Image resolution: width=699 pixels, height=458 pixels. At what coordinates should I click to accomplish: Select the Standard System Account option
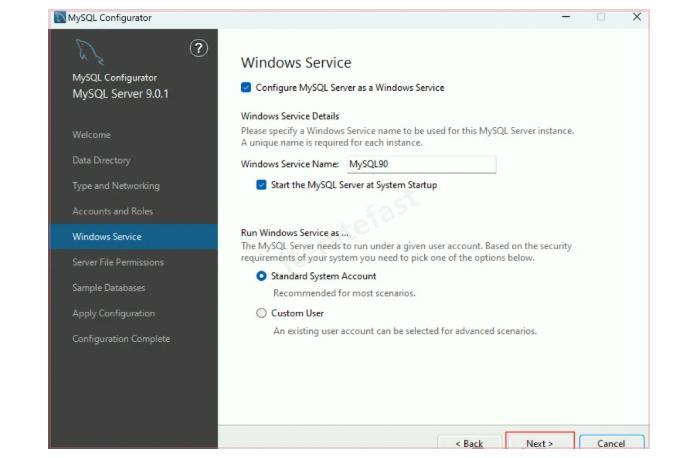click(261, 276)
